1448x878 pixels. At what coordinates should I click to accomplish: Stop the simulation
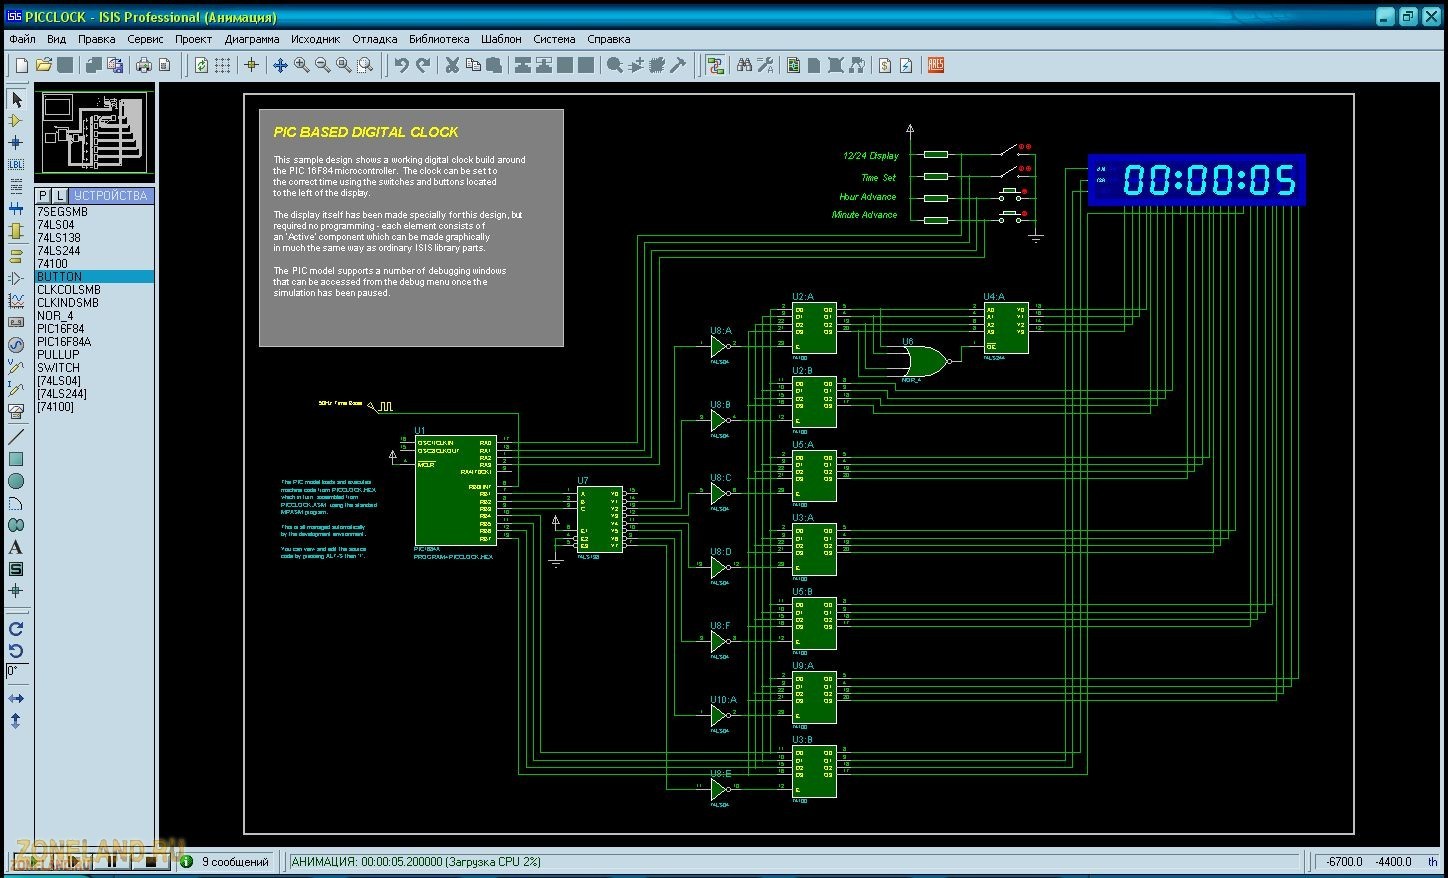(150, 862)
